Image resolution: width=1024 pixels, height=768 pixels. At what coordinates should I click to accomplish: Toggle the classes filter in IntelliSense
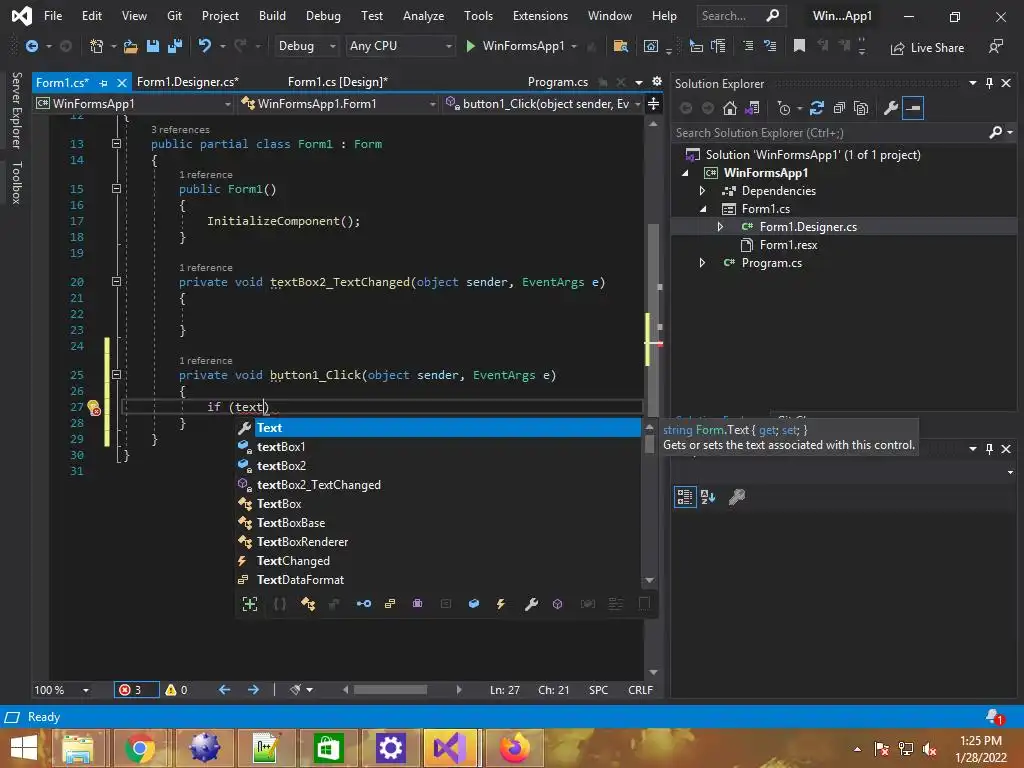click(x=308, y=604)
